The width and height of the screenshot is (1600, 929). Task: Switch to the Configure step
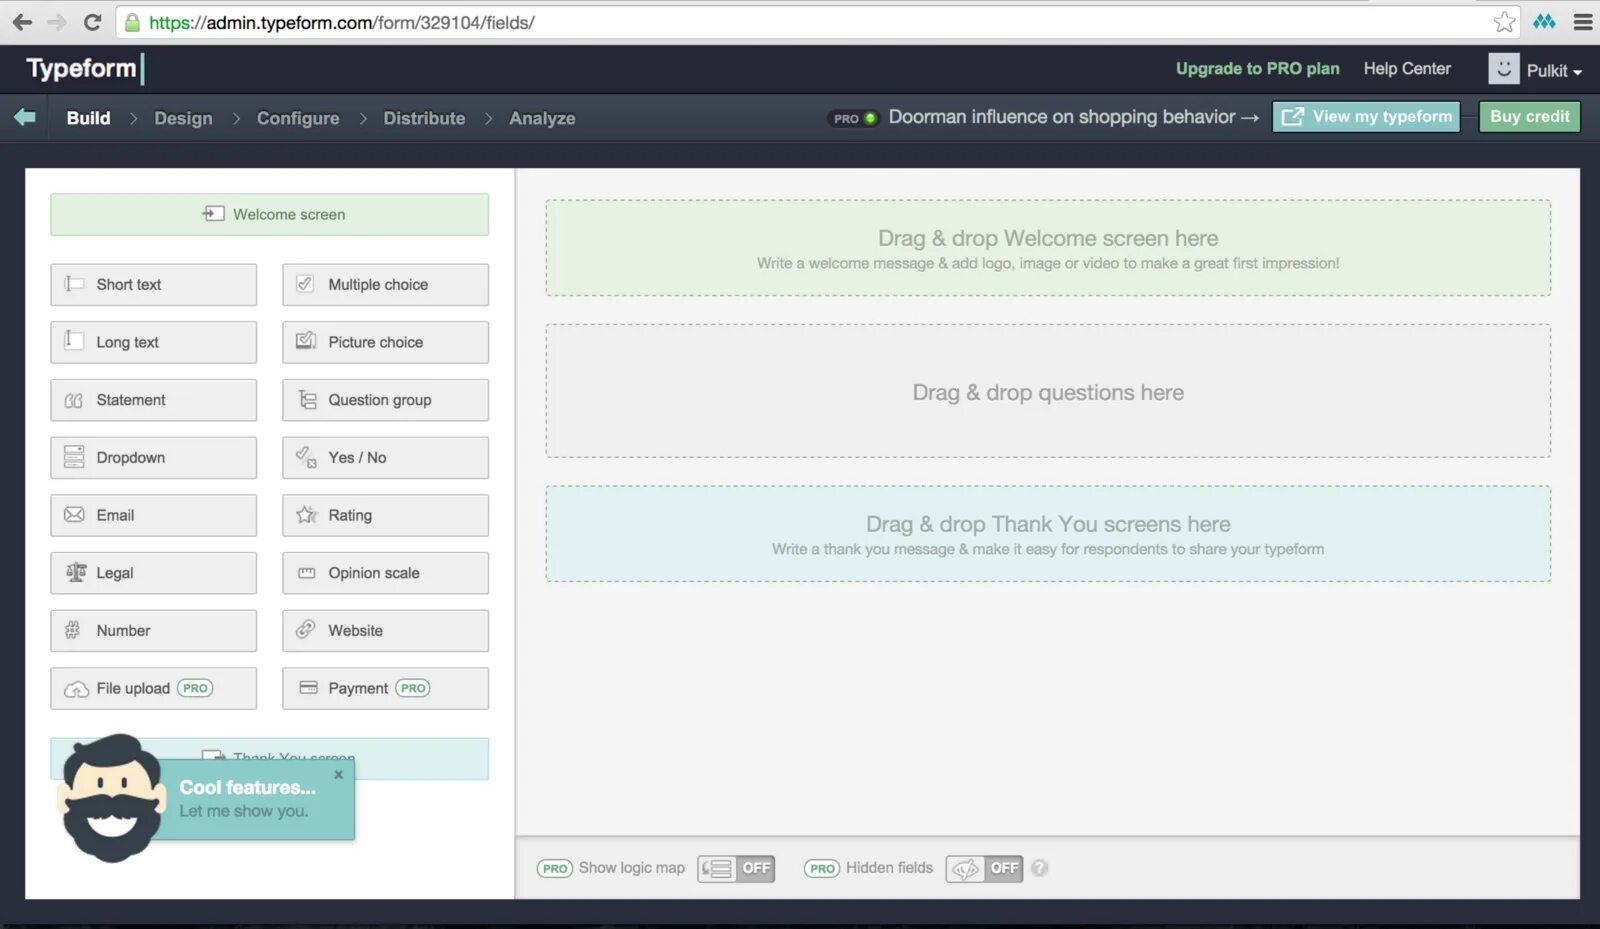pyautogui.click(x=298, y=118)
